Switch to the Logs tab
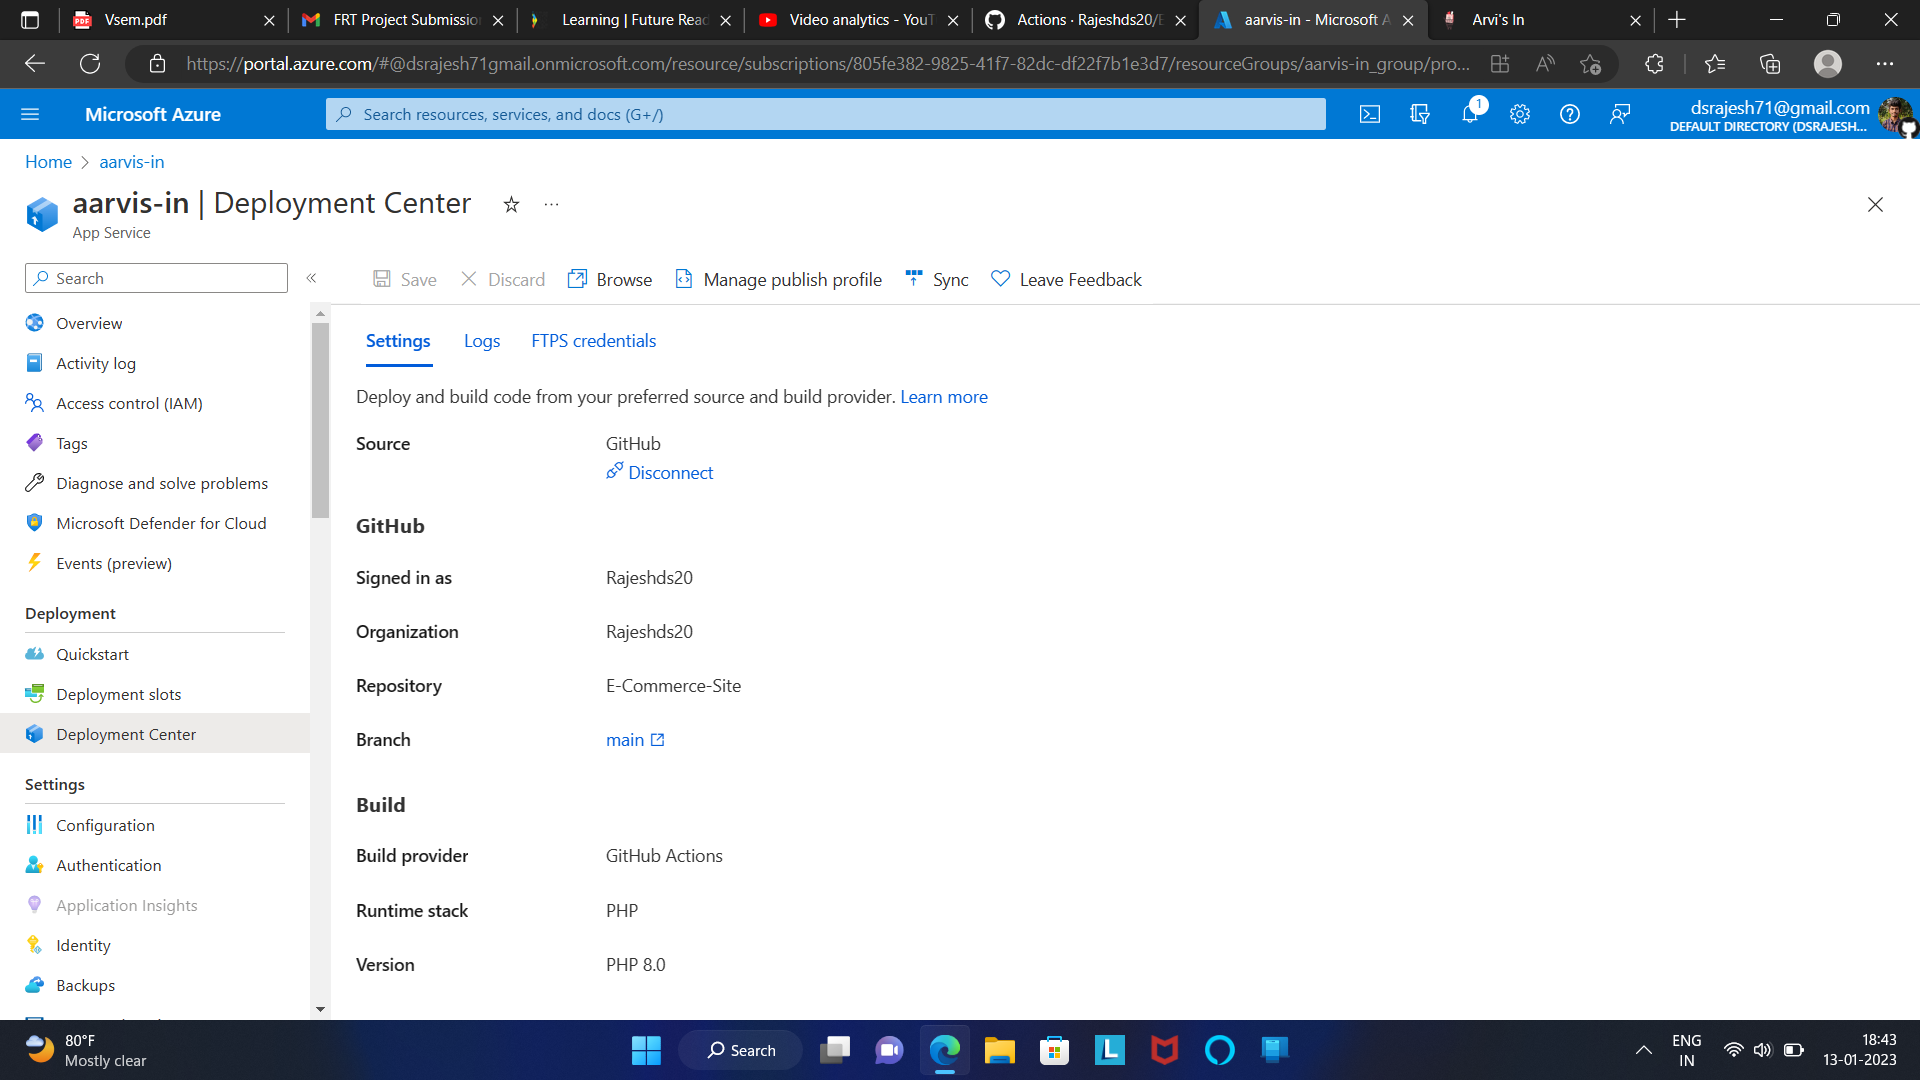1920x1080 pixels. click(x=482, y=340)
